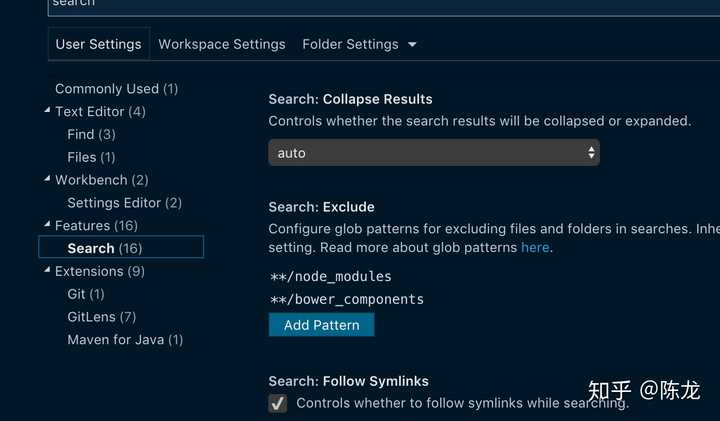Collapse the Text Editor tree section
720x421 pixels.
click(x=48, y=111)
